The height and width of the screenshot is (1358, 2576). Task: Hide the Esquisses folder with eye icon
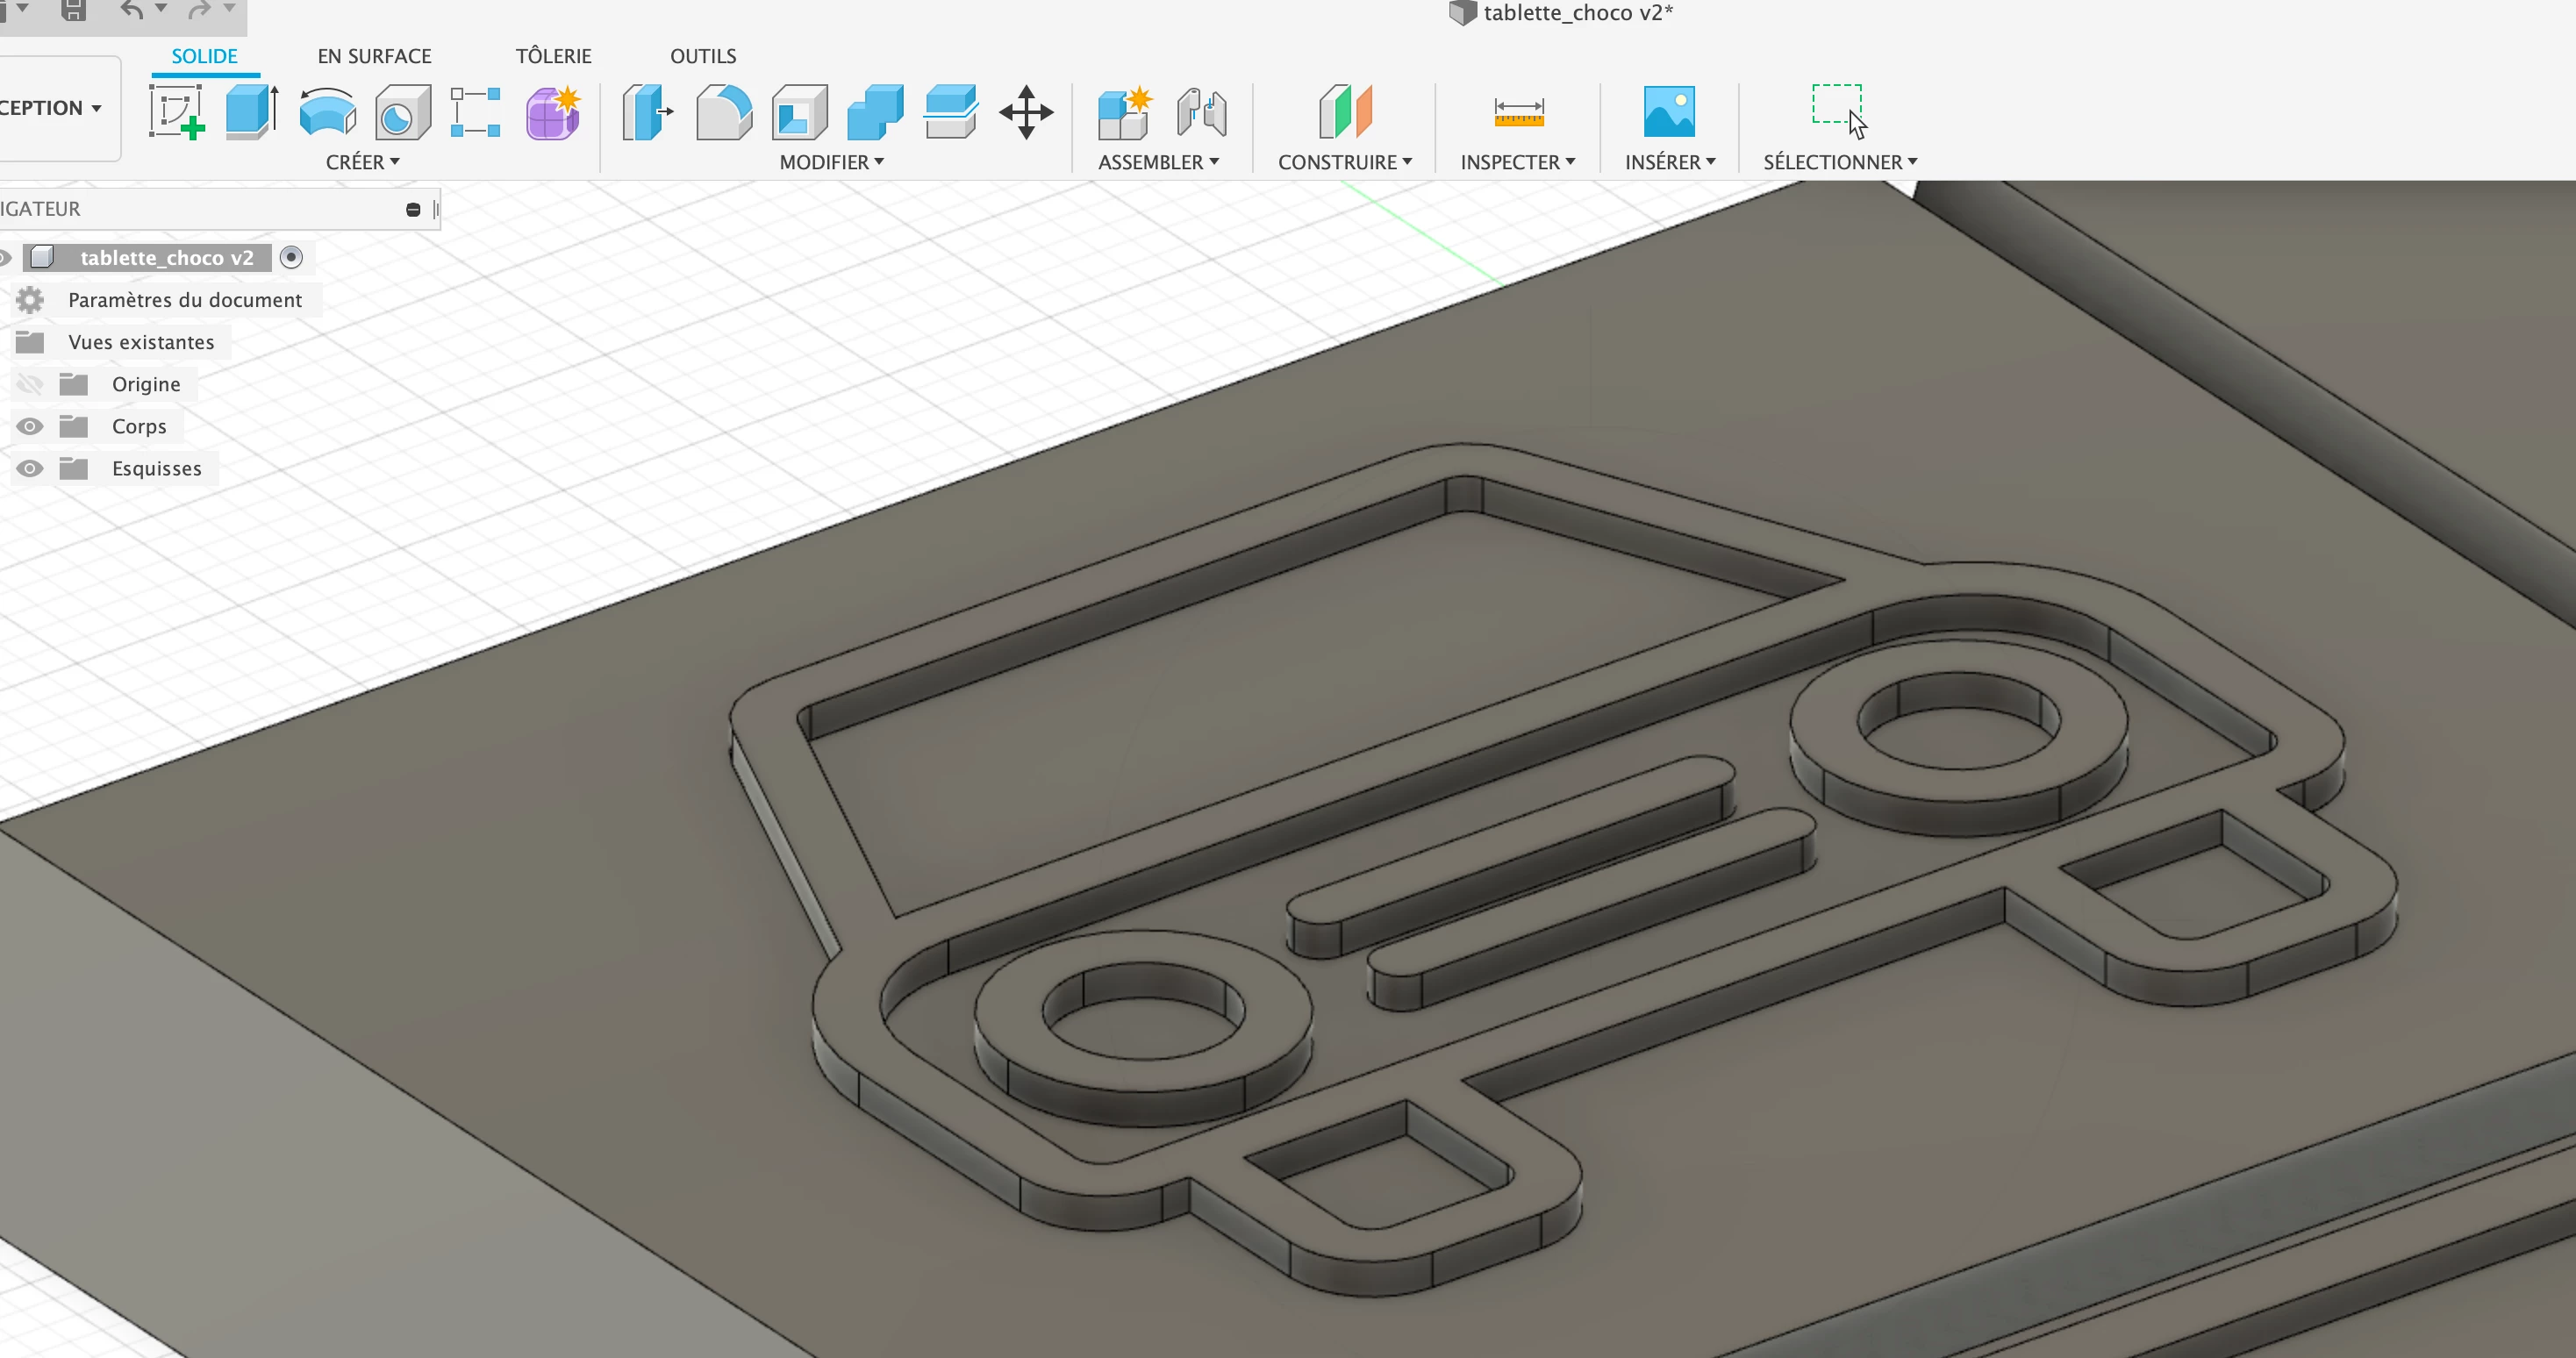click(x=30, y=468)
